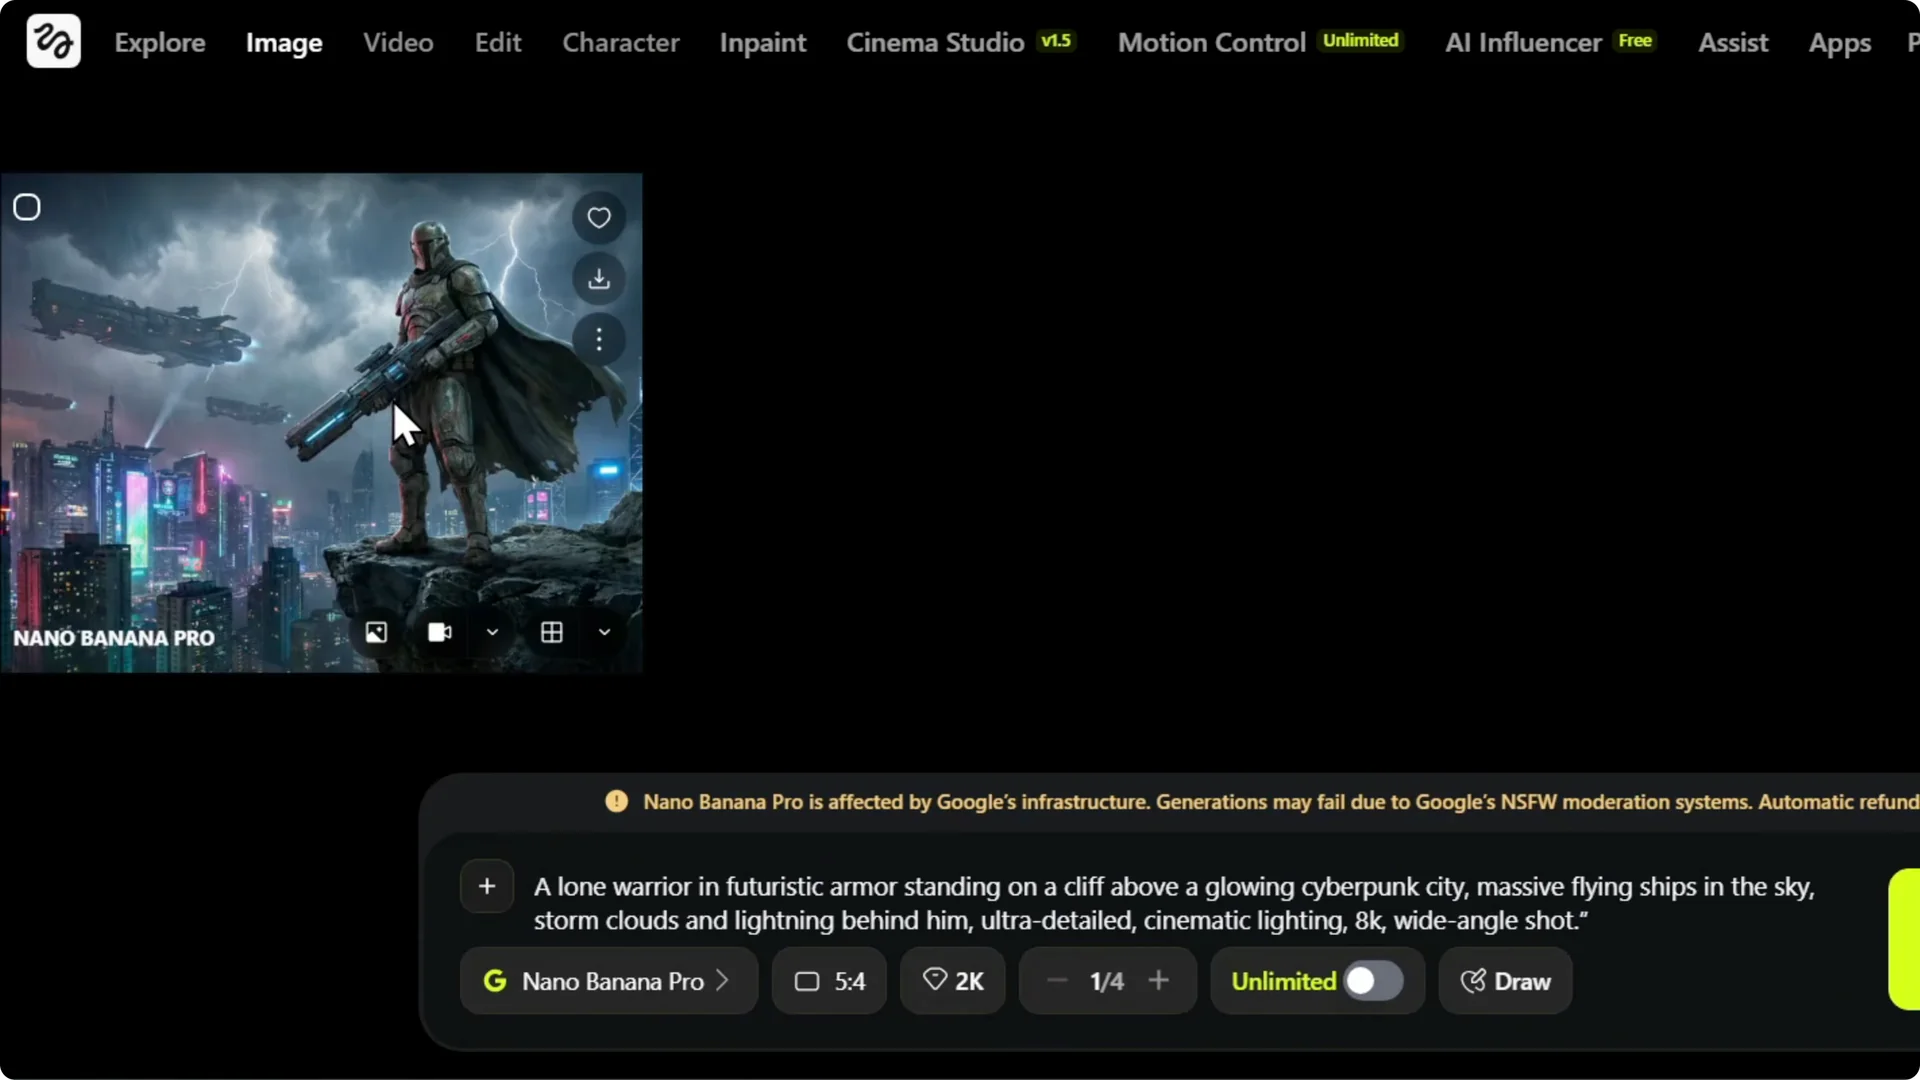Expand the dropdown next to the grid icon

603,632
